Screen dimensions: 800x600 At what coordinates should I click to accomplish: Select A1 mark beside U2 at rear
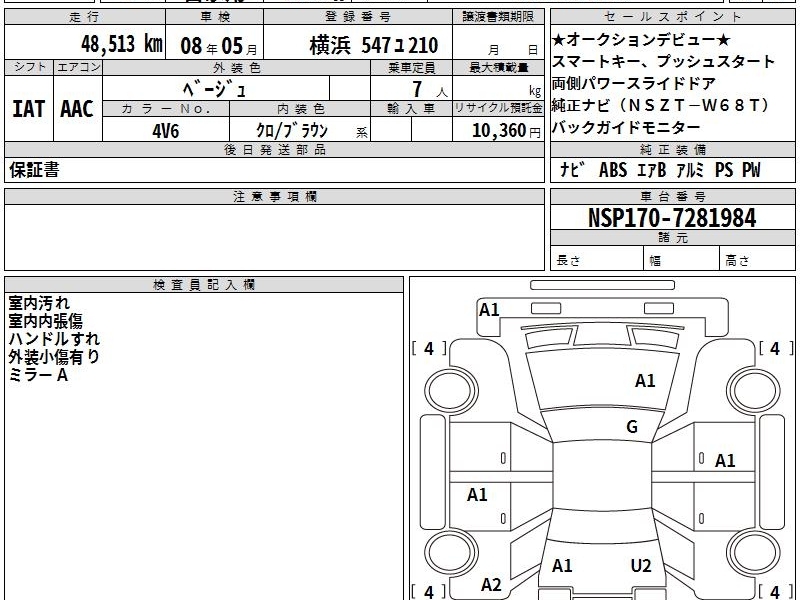[562, 565]
